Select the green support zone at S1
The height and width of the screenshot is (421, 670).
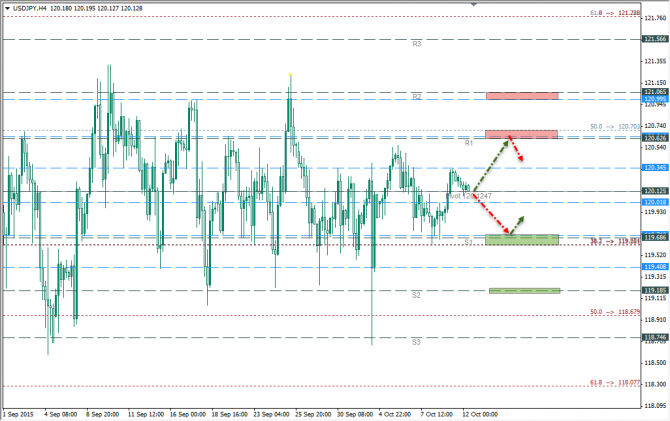click(x=522, y=240)
